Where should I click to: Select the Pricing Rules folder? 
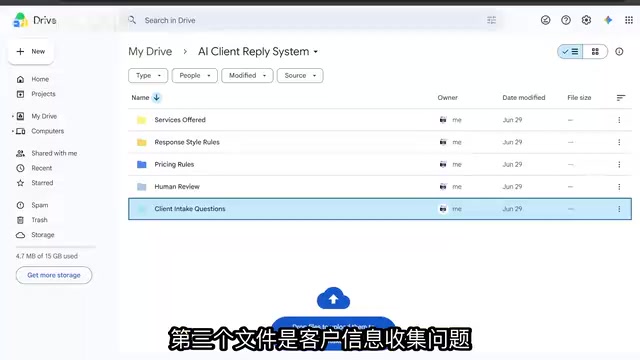coord(380,164)
